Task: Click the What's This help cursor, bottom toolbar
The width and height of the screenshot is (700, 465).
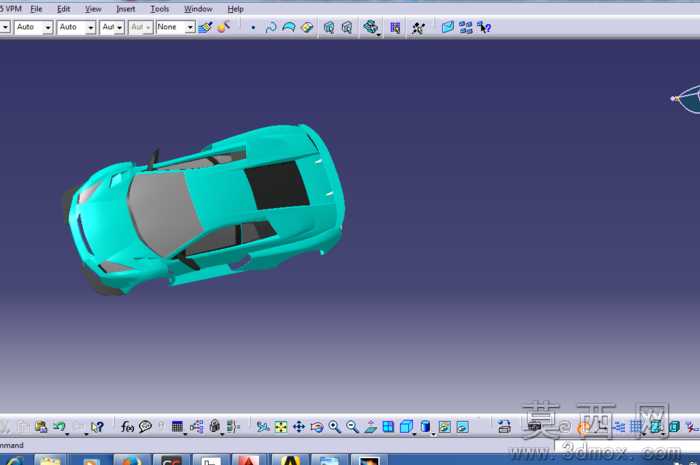Action: pos(97,427)
